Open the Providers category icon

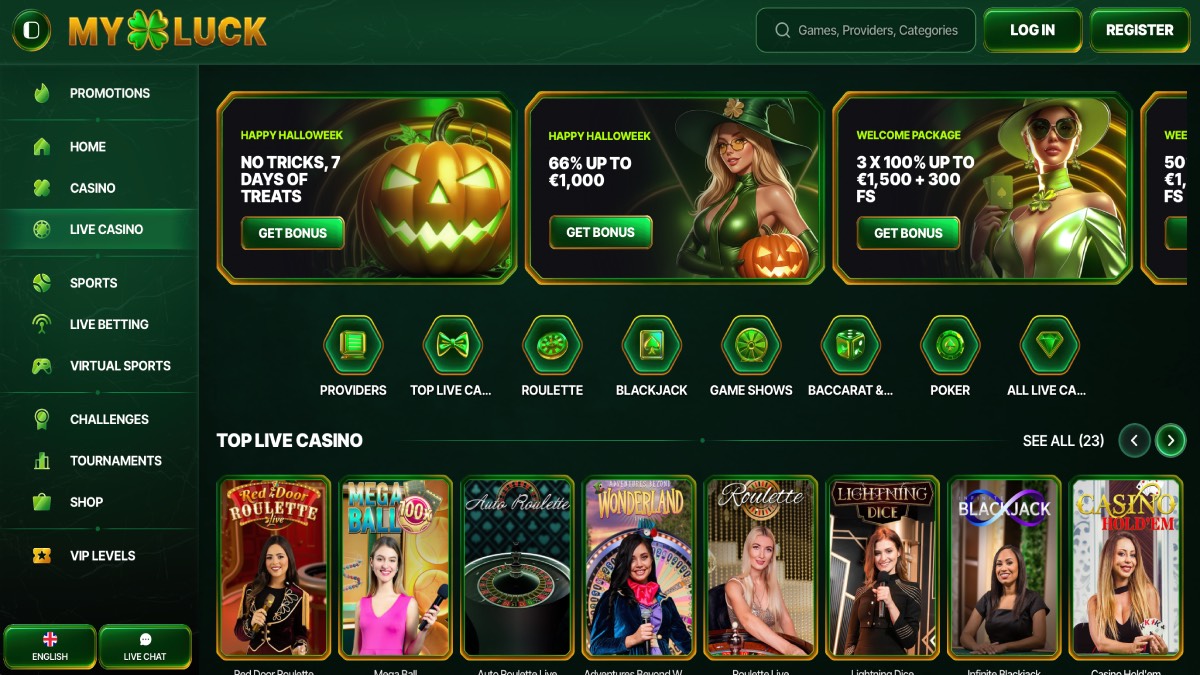point(353,345)
